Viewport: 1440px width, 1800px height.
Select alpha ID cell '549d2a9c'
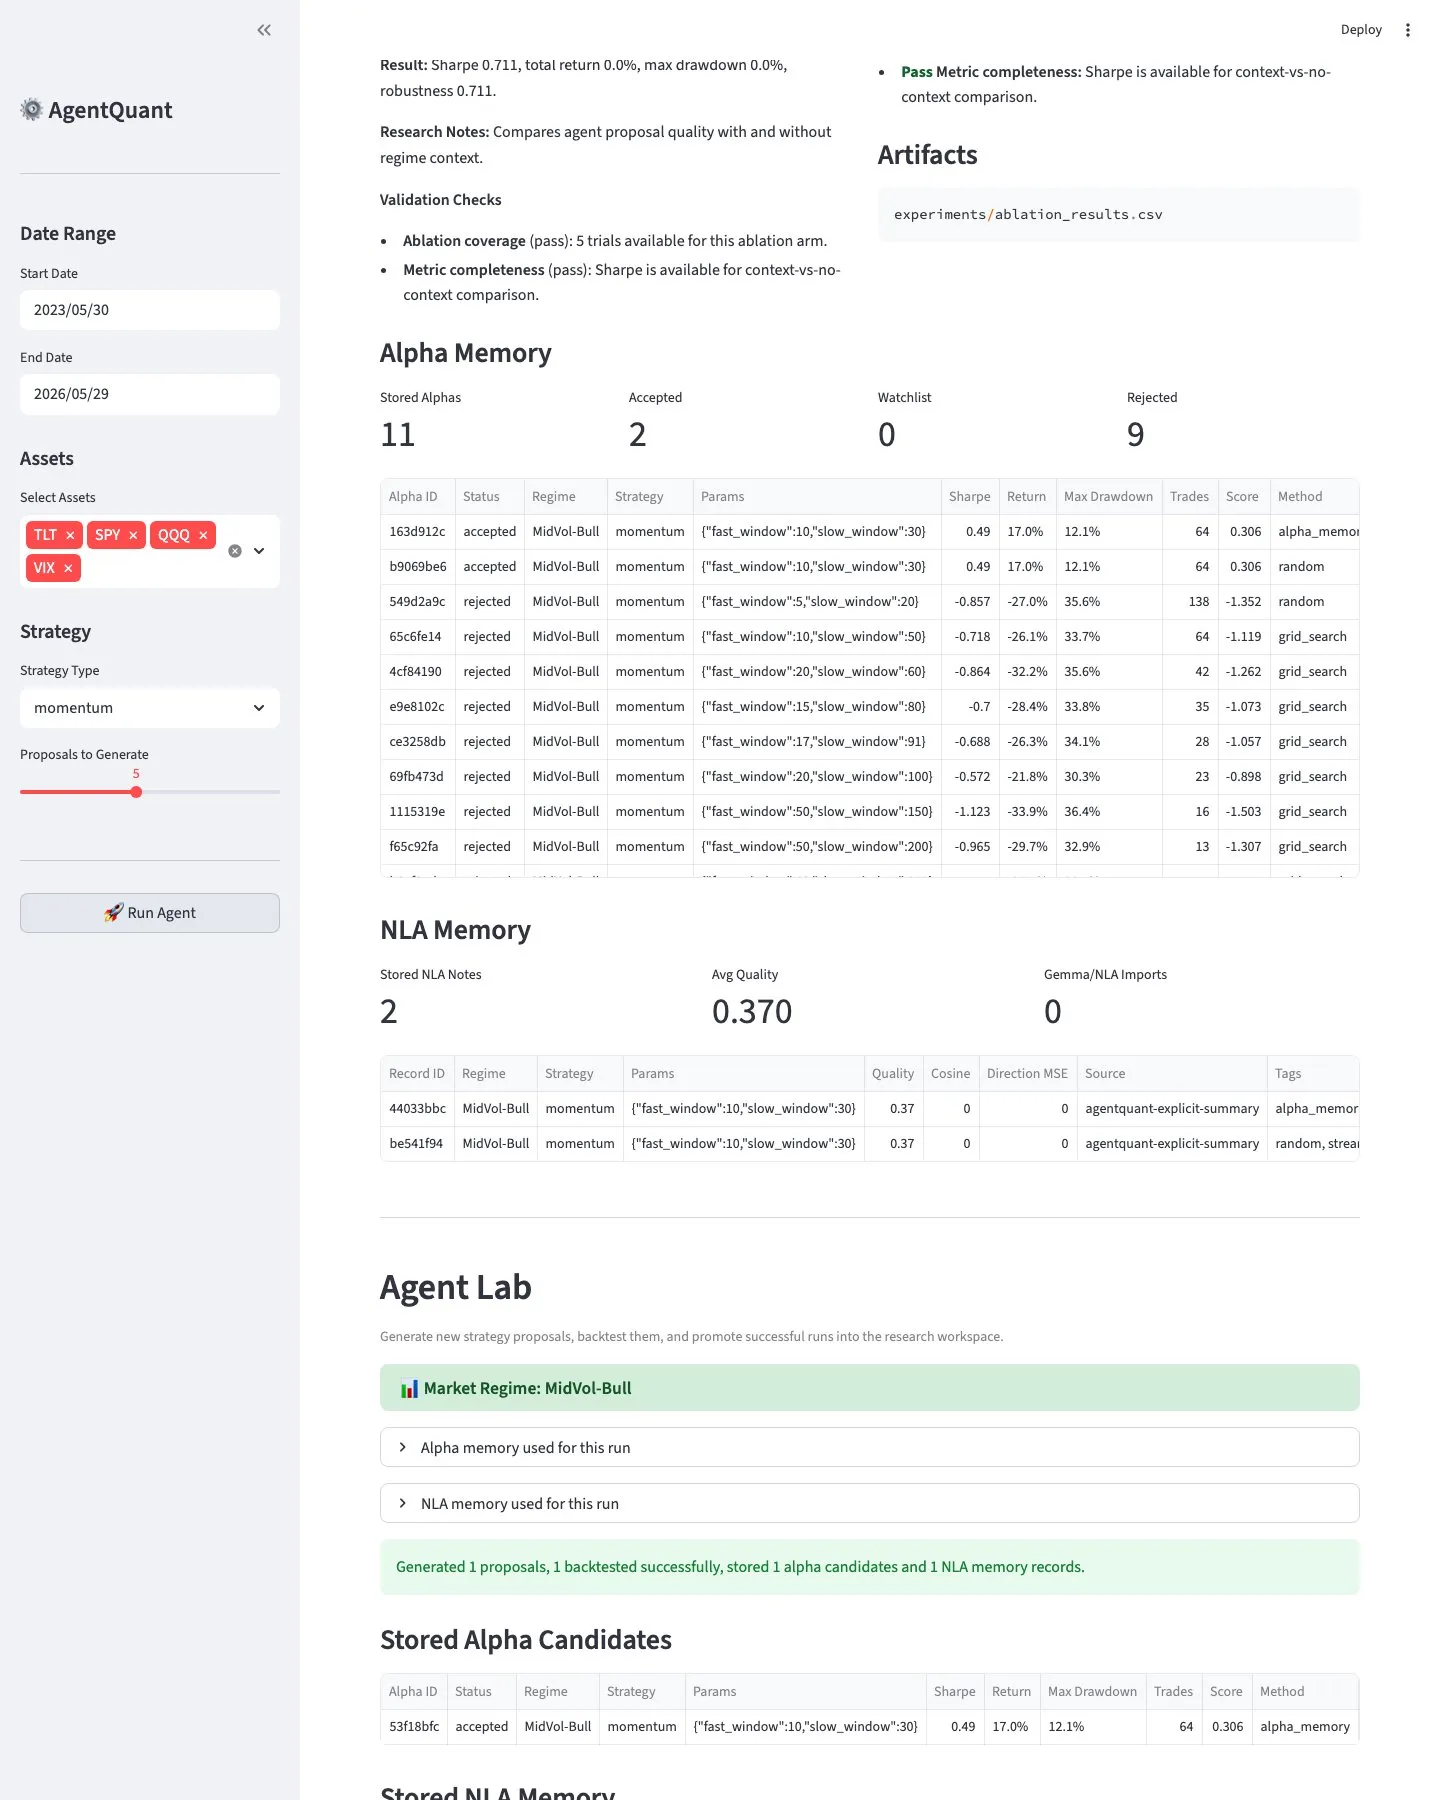pos(417,602)
